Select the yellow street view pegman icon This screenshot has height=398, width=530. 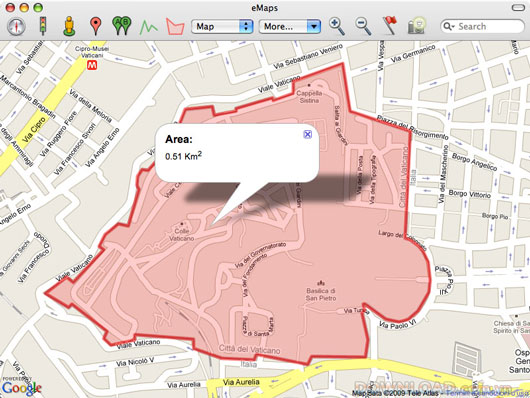(69, 26)
